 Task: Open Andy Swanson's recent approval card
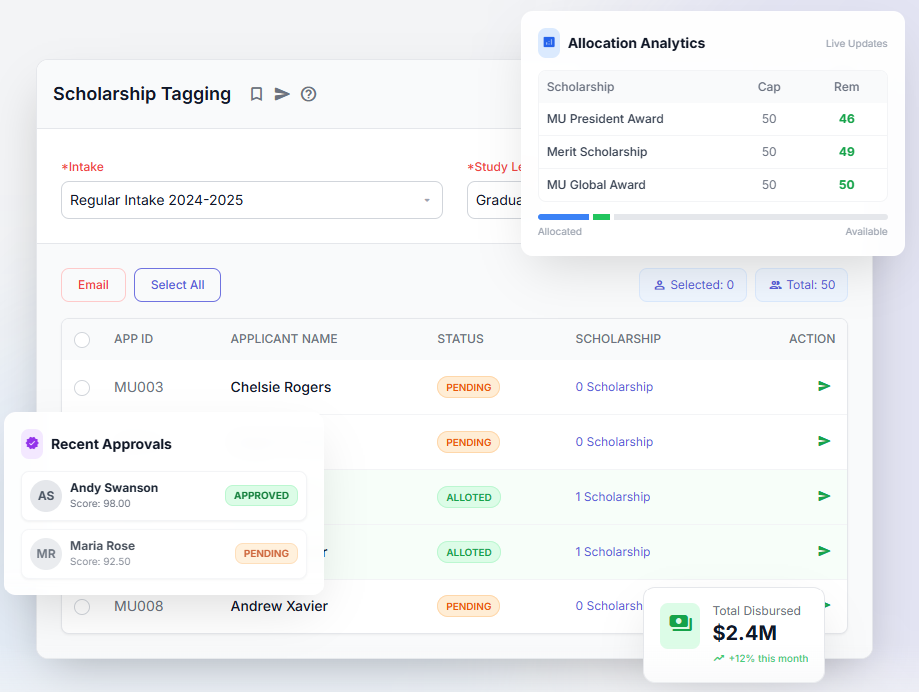point(164,496)
